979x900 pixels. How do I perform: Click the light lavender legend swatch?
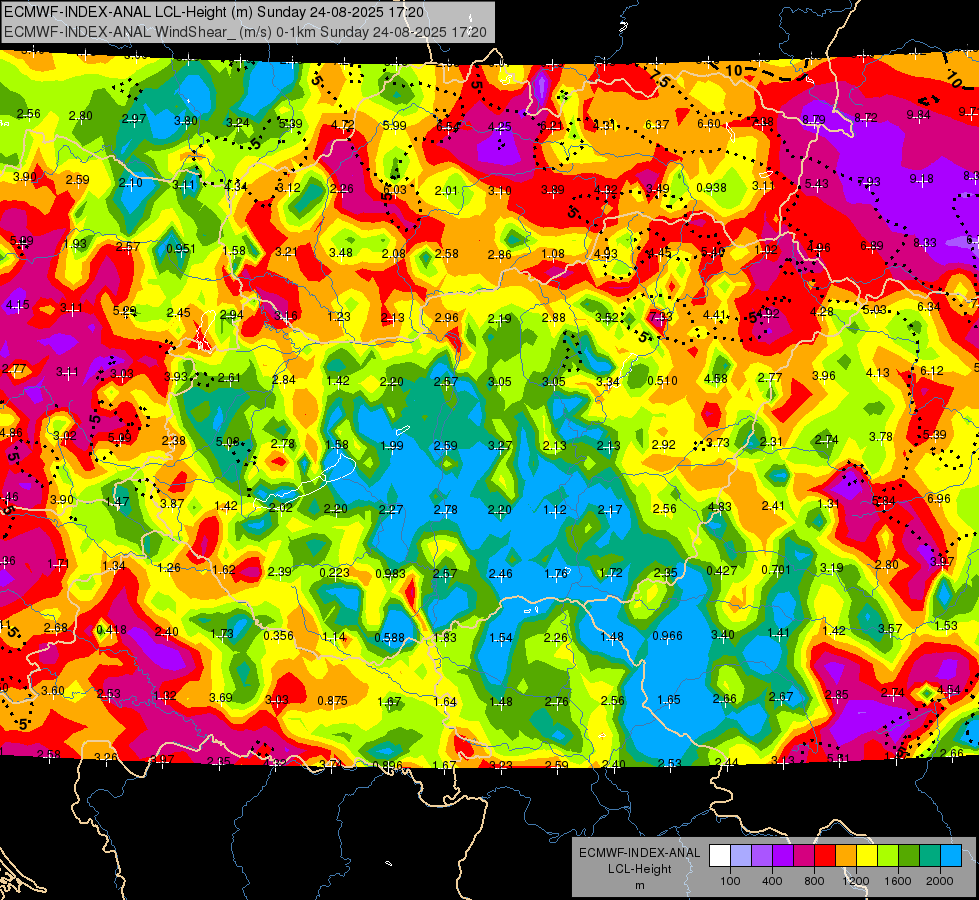pos(741,856)
